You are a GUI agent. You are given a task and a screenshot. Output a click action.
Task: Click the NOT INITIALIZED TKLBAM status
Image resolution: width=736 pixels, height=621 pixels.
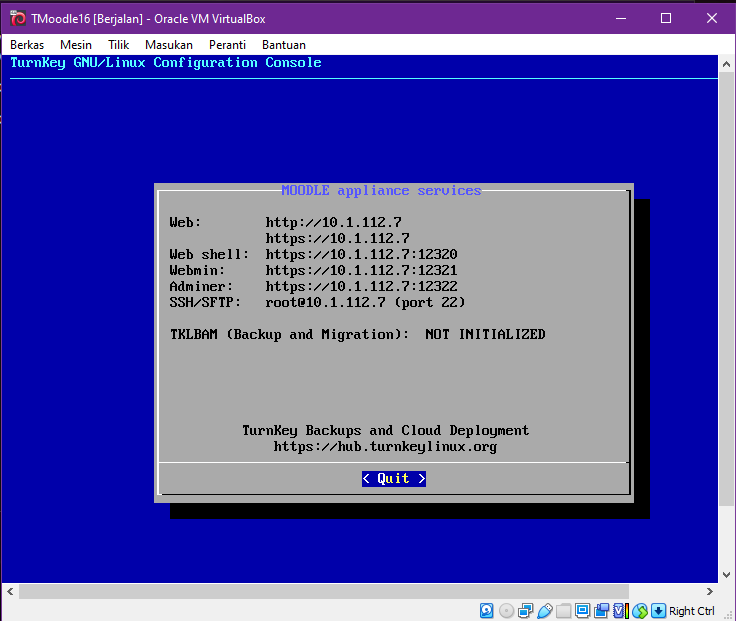pos(485,334)
